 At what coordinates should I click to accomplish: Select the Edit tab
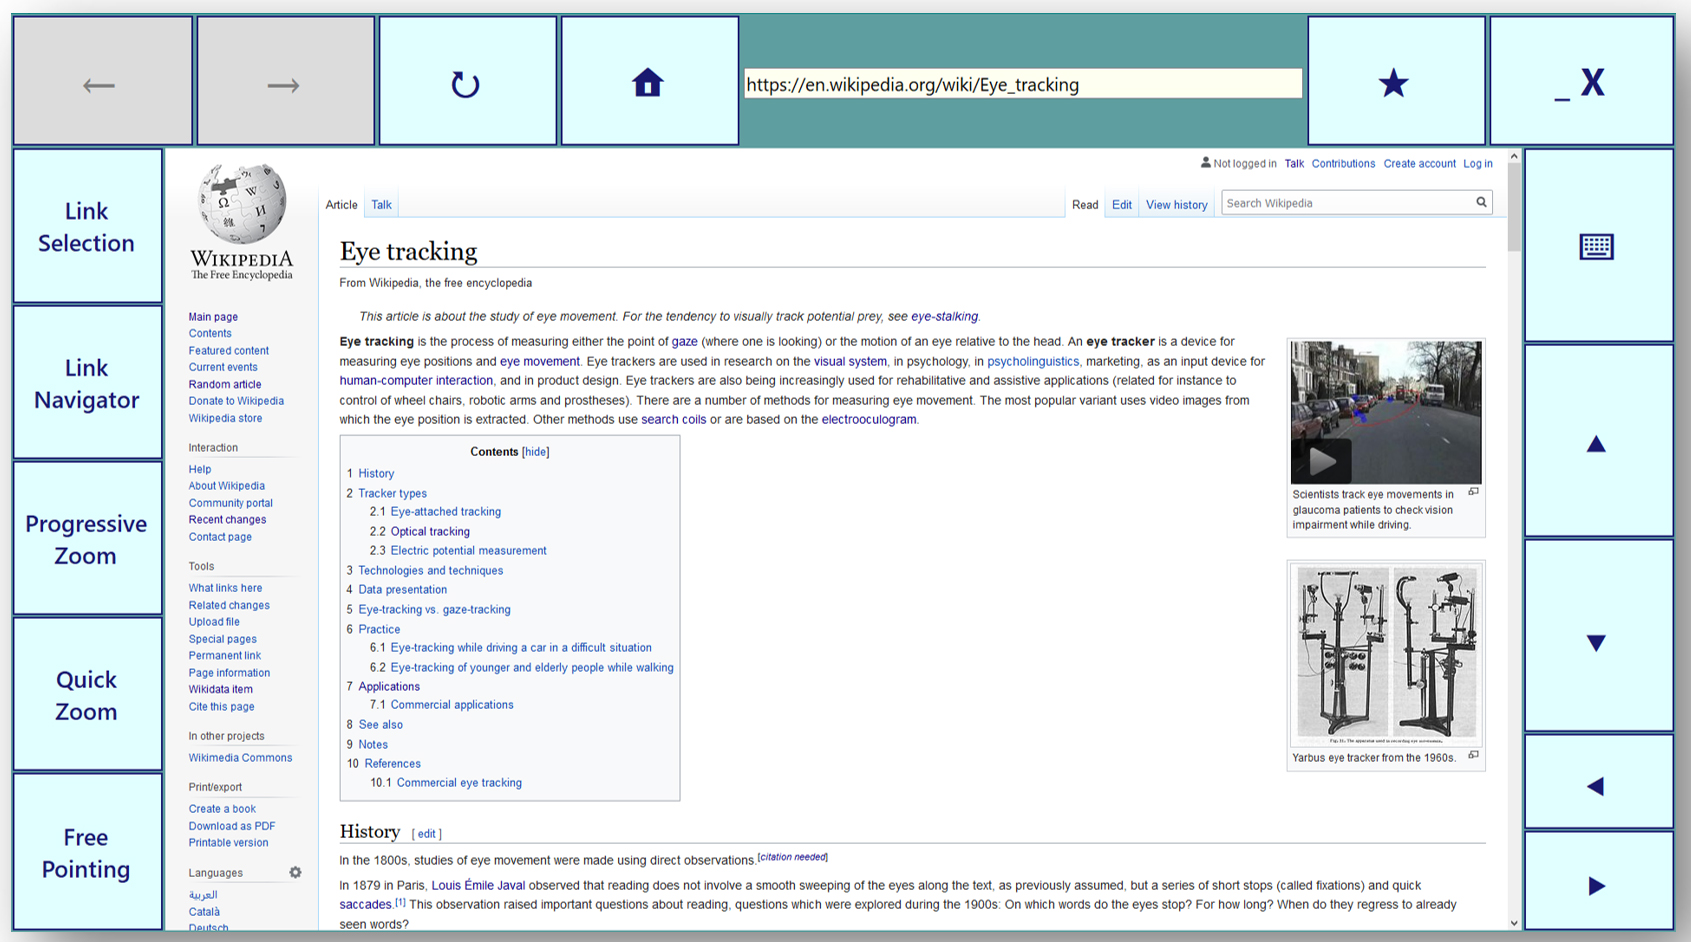tap(1122, 205)
